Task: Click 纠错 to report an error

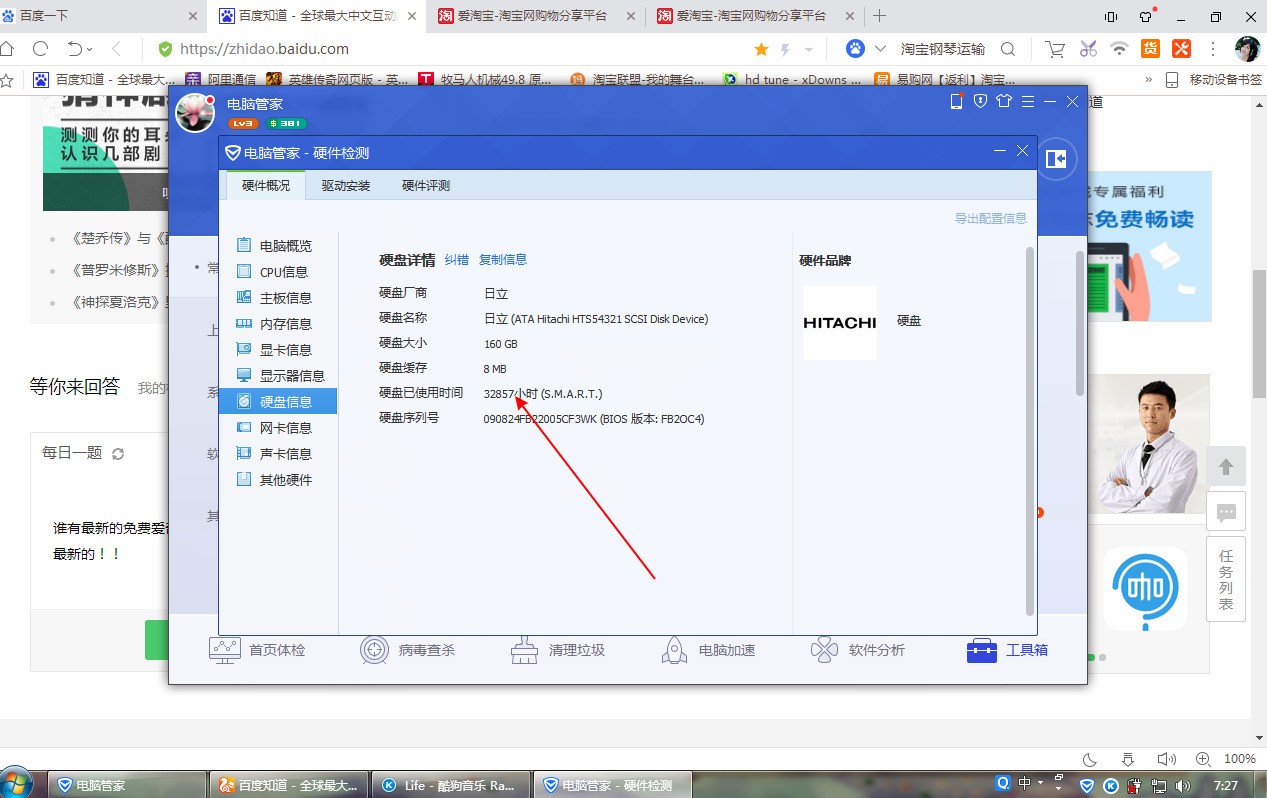Action: coord(456,259)
